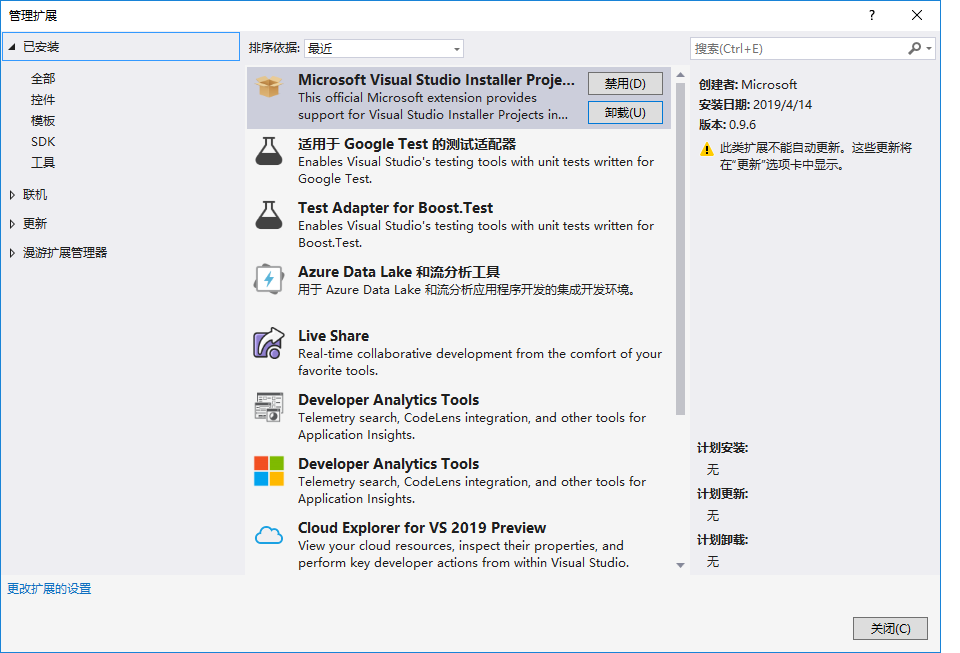Click the flask icon for Google Test adapter
The image size is (960, 653).
click(x=268, y=153)
